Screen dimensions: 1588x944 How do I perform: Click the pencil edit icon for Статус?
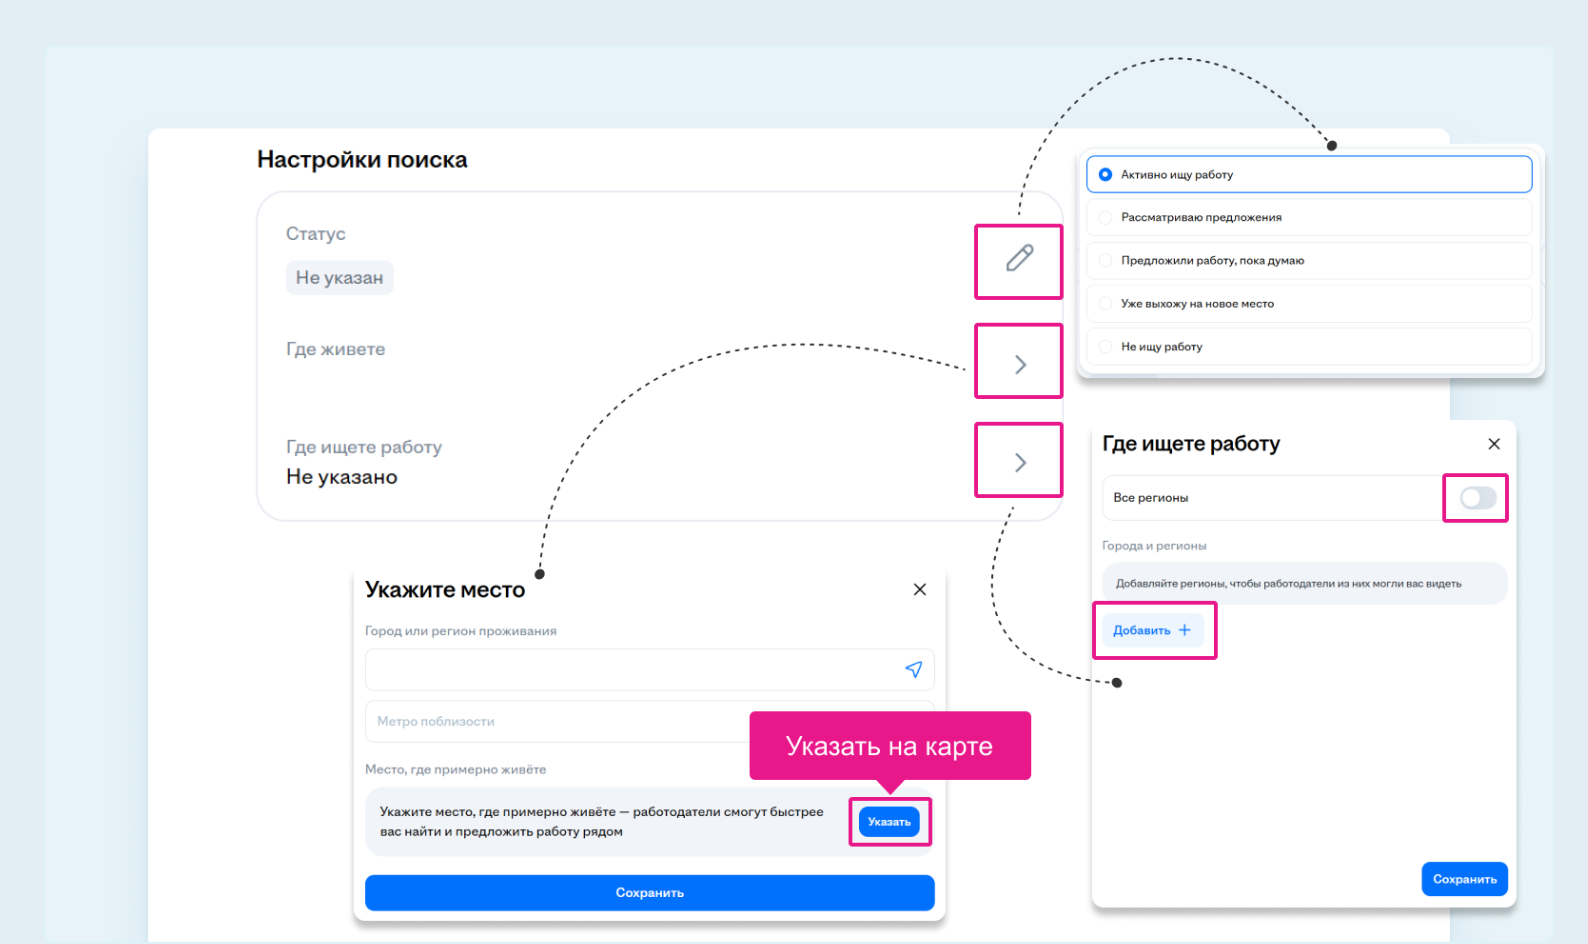(1019, 258)
